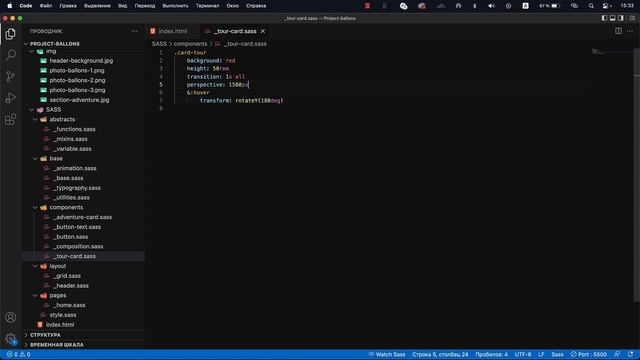Expand the СТРУКТУРА outline section
The width and height of the screenshot is (640, 360).
pos(45,335)
